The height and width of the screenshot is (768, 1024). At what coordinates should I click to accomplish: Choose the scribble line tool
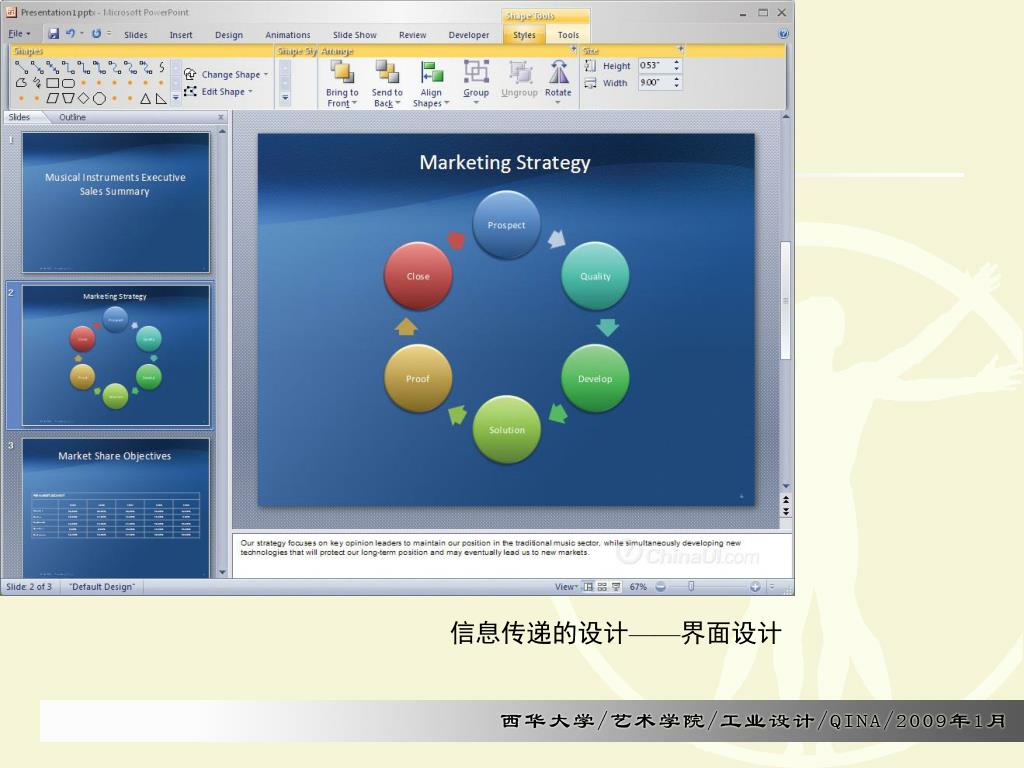(x=37, y=83)
